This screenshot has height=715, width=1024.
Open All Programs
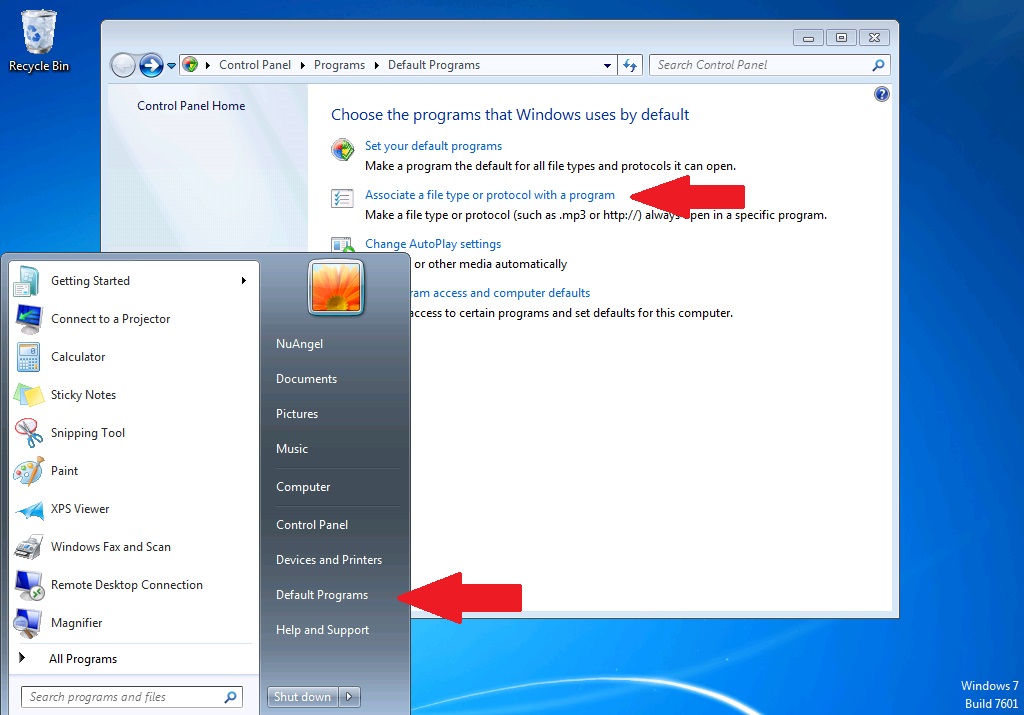pos(83,658)
